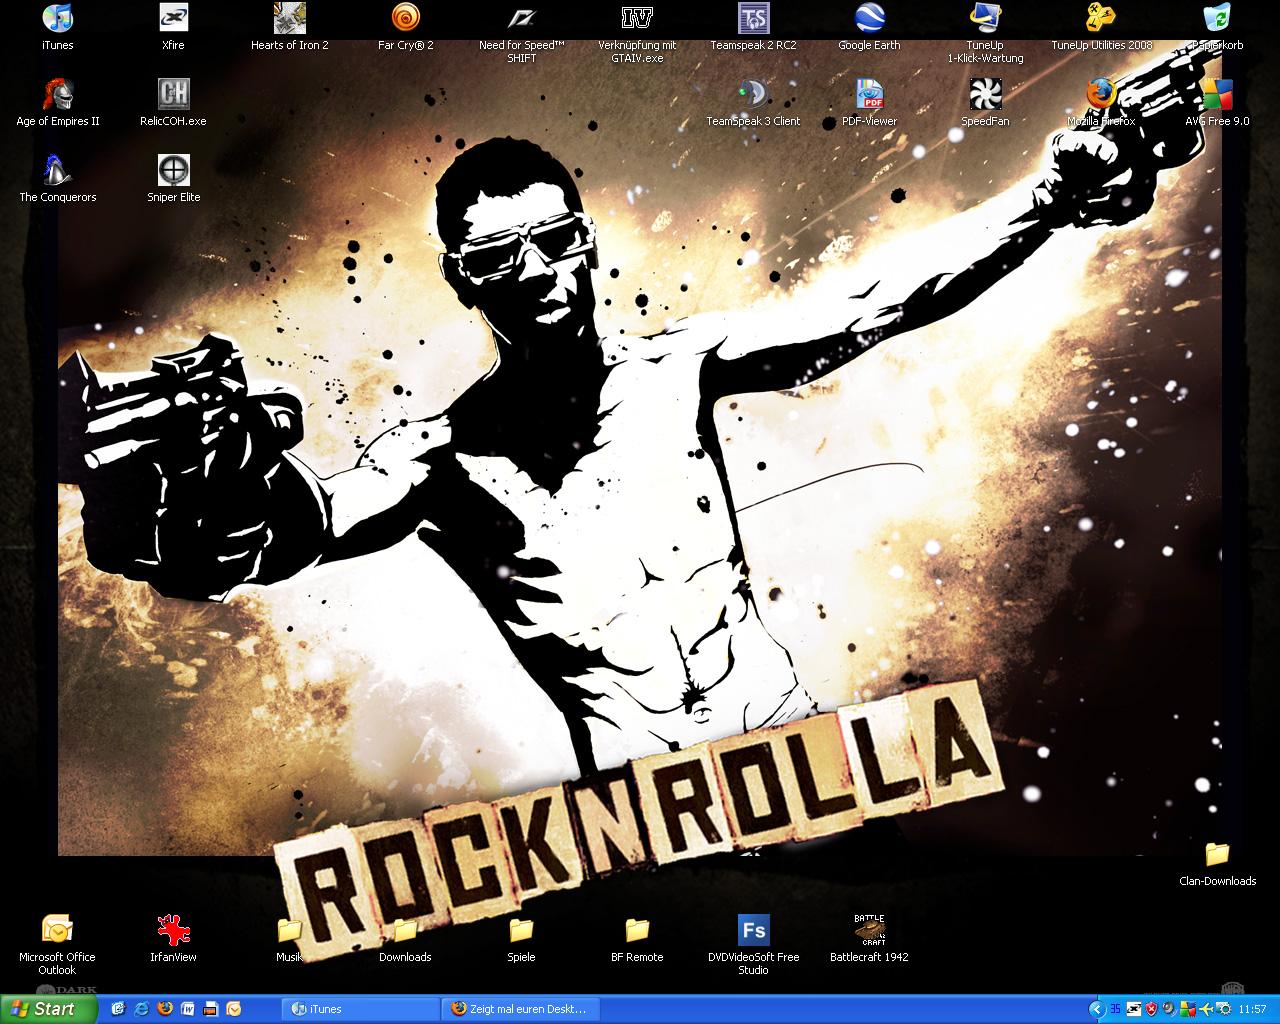Click the AVG tray icon
Image resolution: width=1280 pixels, height=1024 pixels.
(x=1188, y=1009)
